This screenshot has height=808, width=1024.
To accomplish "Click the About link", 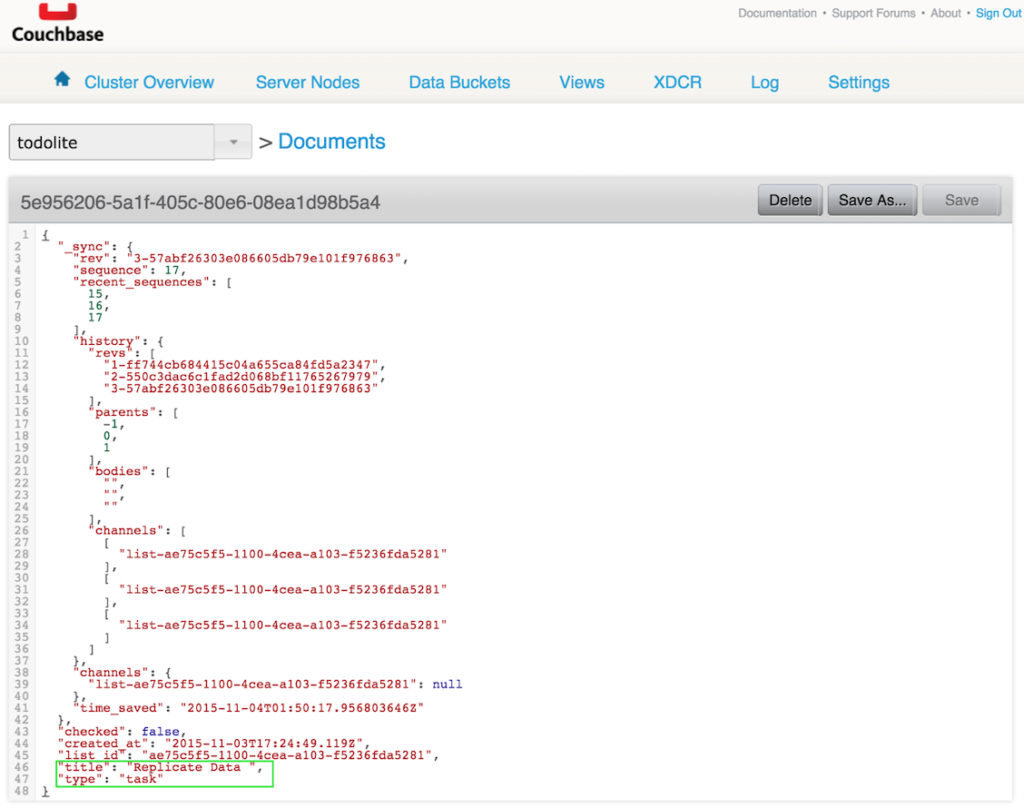I will [945, 13].
